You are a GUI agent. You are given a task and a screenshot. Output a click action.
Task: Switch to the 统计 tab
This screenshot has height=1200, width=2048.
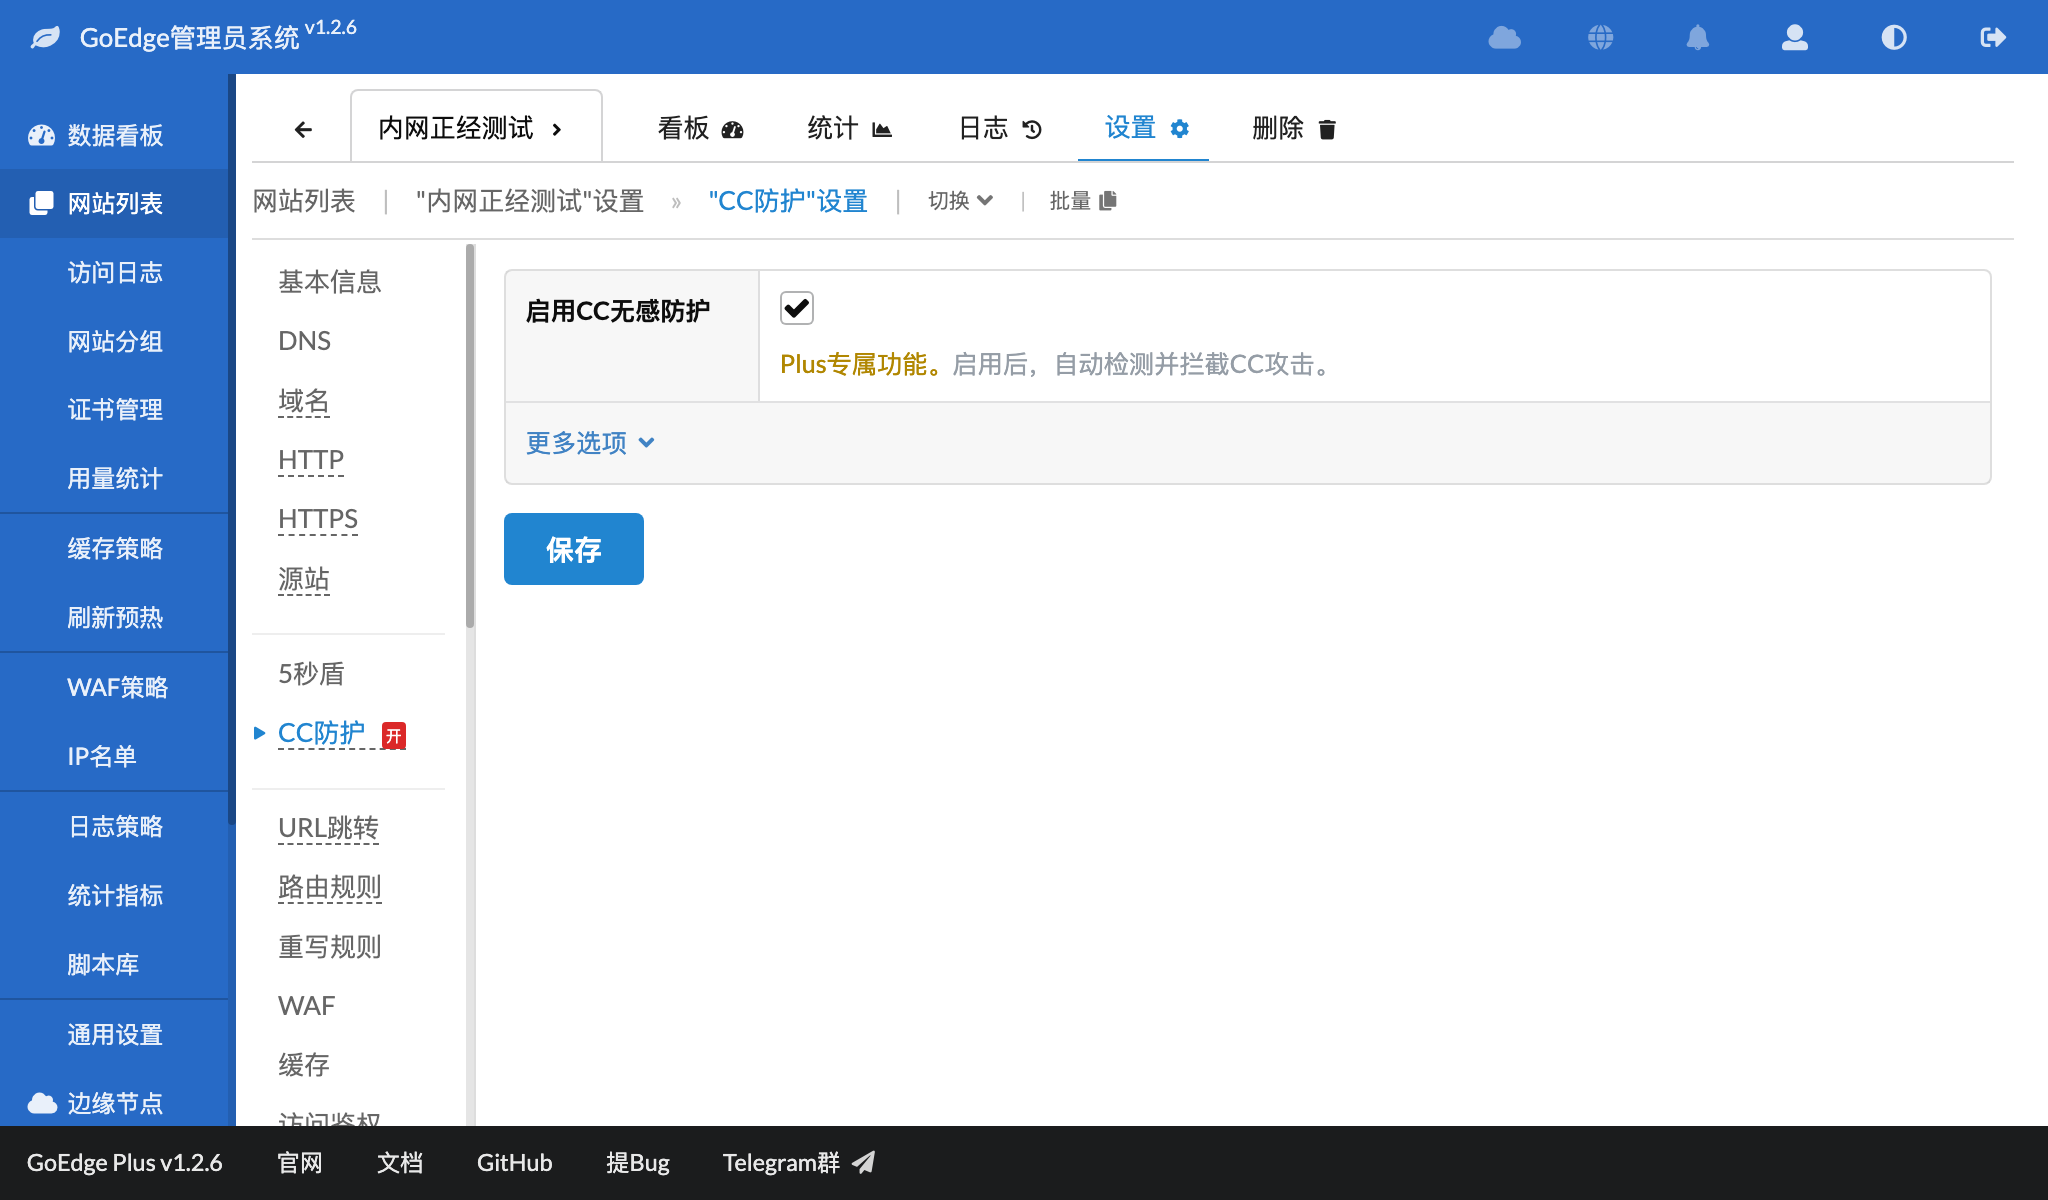point(850,128)
